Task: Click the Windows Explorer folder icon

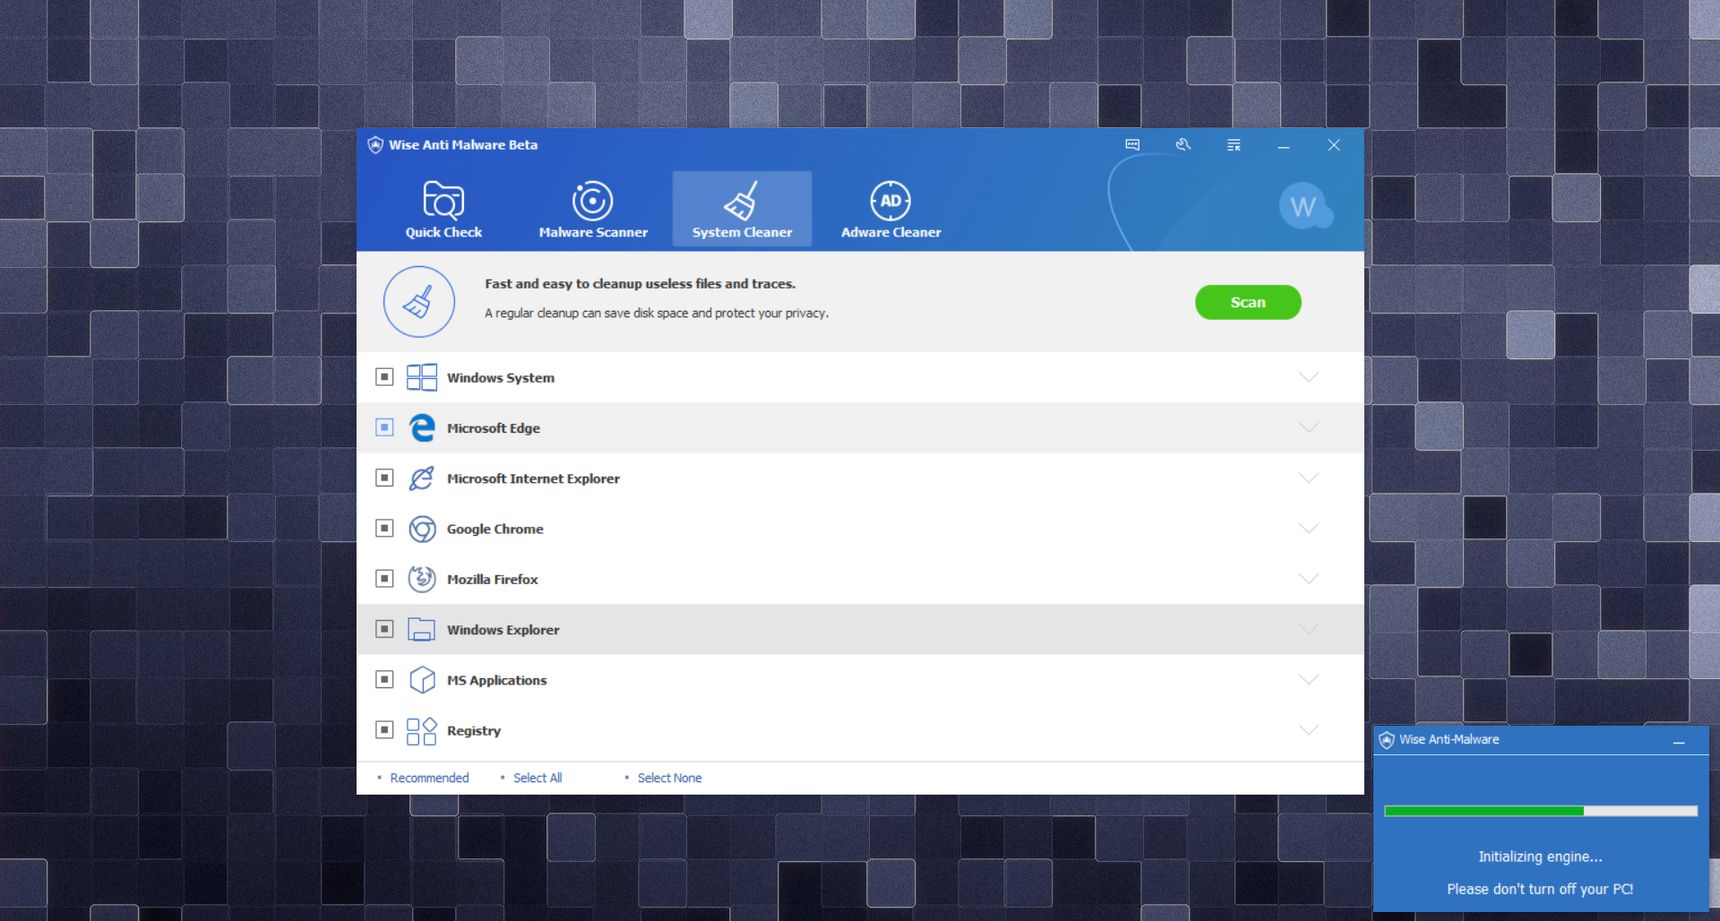Action: click(x=422, y=629)
